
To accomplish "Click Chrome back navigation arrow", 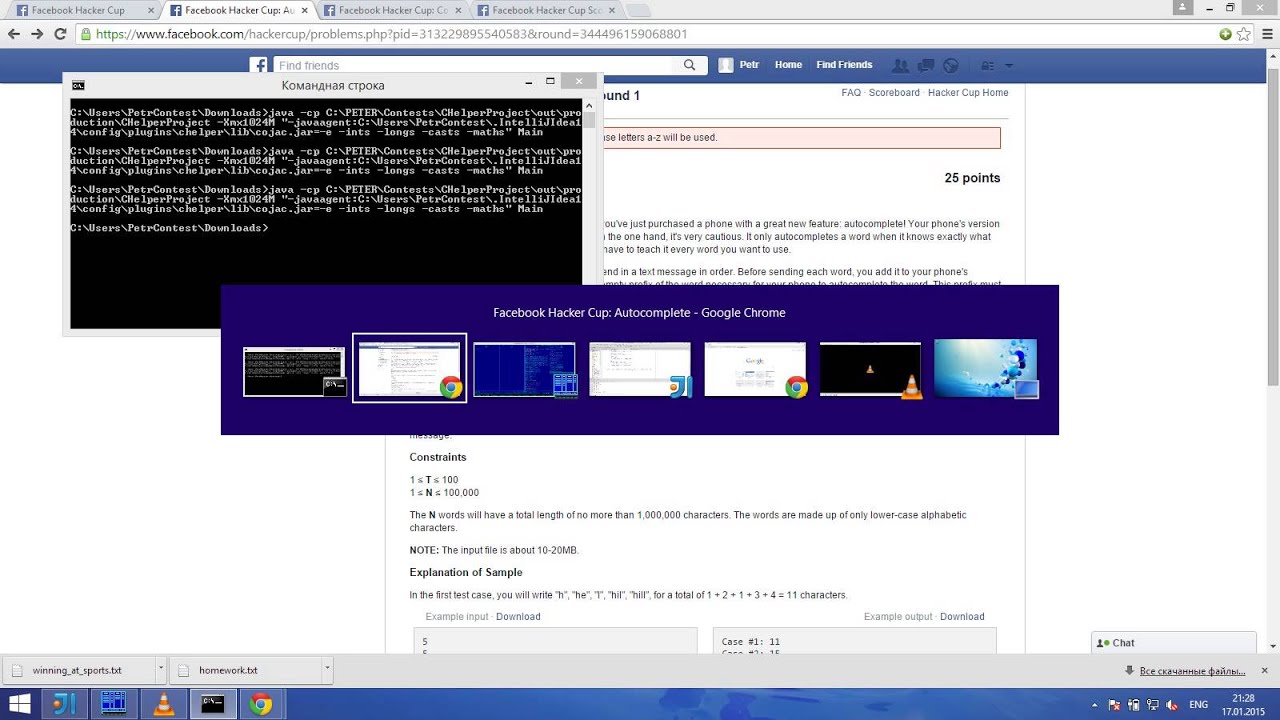I will pos(14,34).
